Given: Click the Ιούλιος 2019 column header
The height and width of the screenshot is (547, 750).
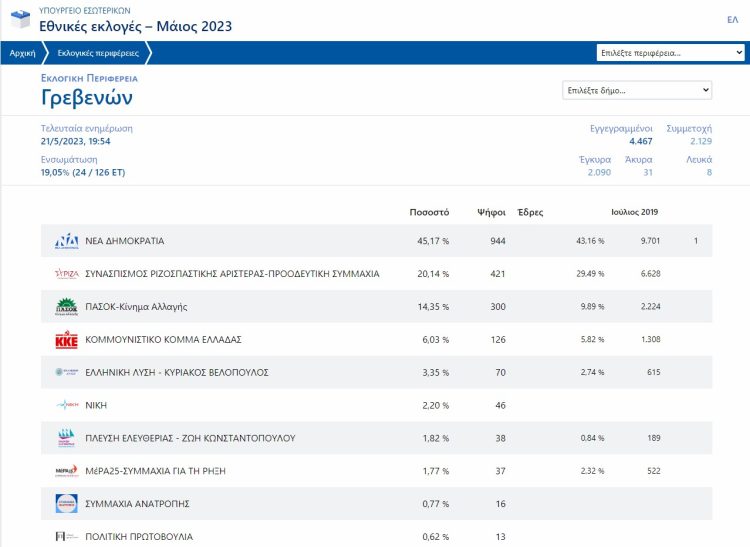Looking at the screenshot, I should 634,212.
